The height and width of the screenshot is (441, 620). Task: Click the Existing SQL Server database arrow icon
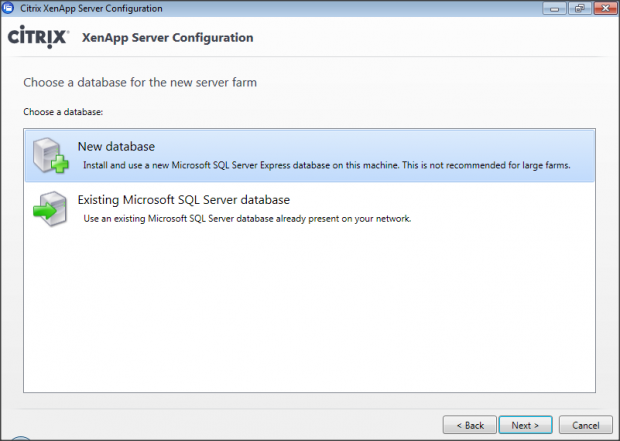50,208
